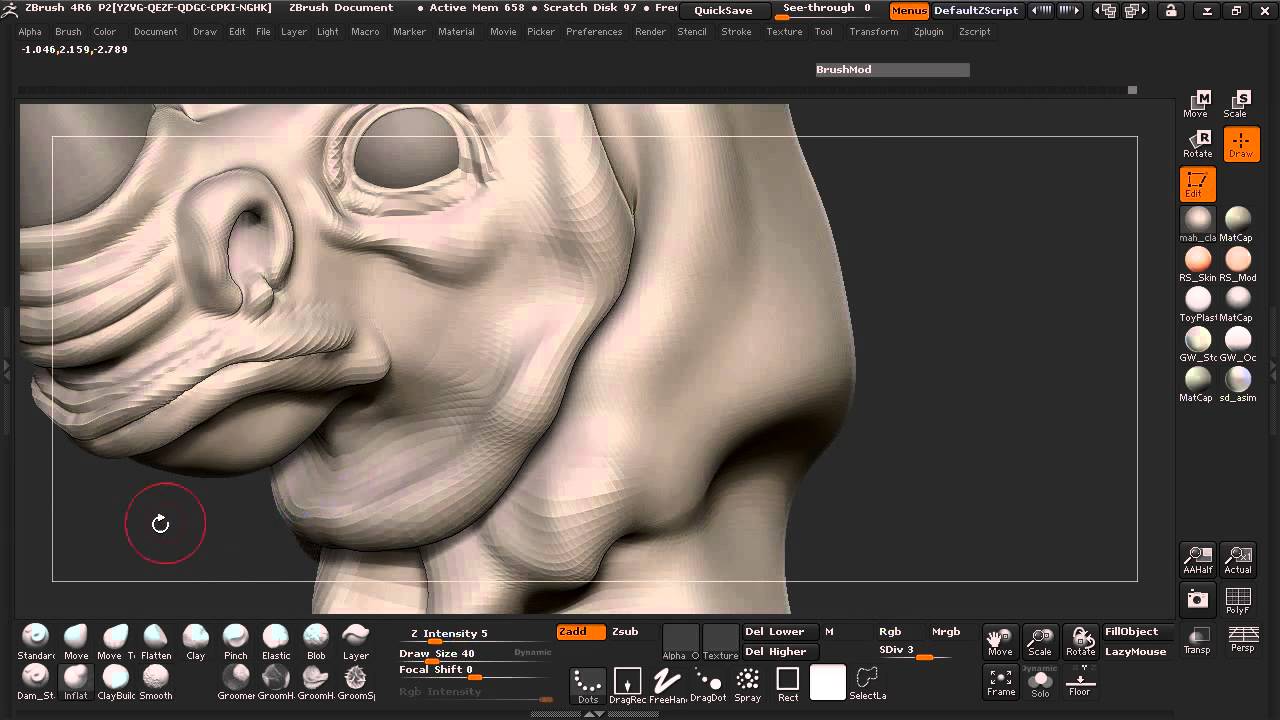
Task: Open the Zplugin menu
Action: coord(928,32)
